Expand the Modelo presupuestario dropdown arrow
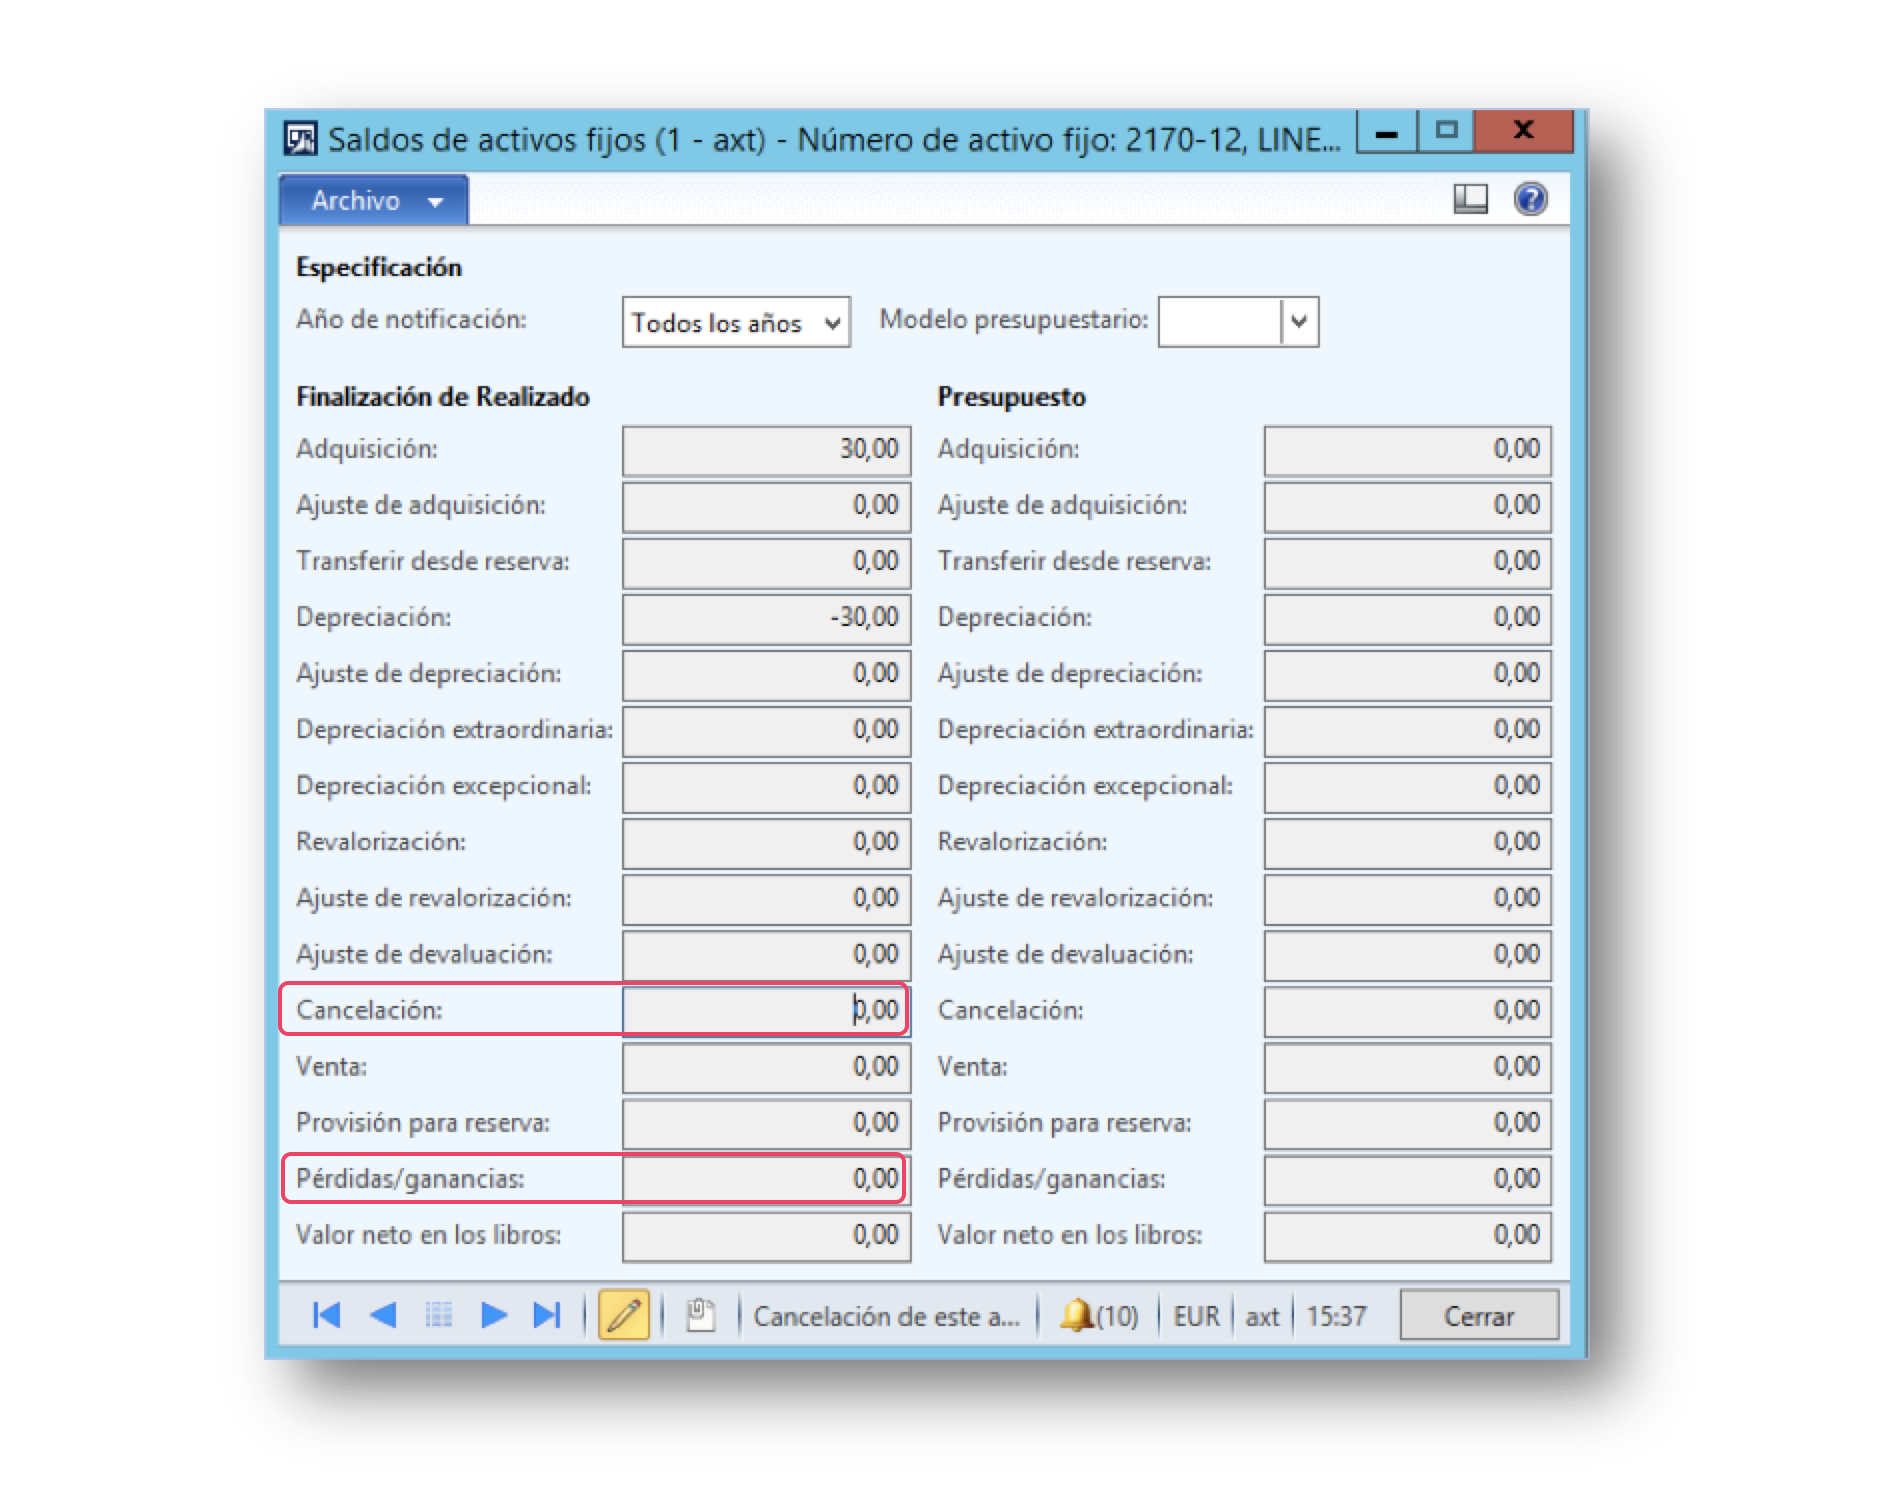Viewport: 1894px width, 1494px height. pyautogui.click(x=1299, y=322)
